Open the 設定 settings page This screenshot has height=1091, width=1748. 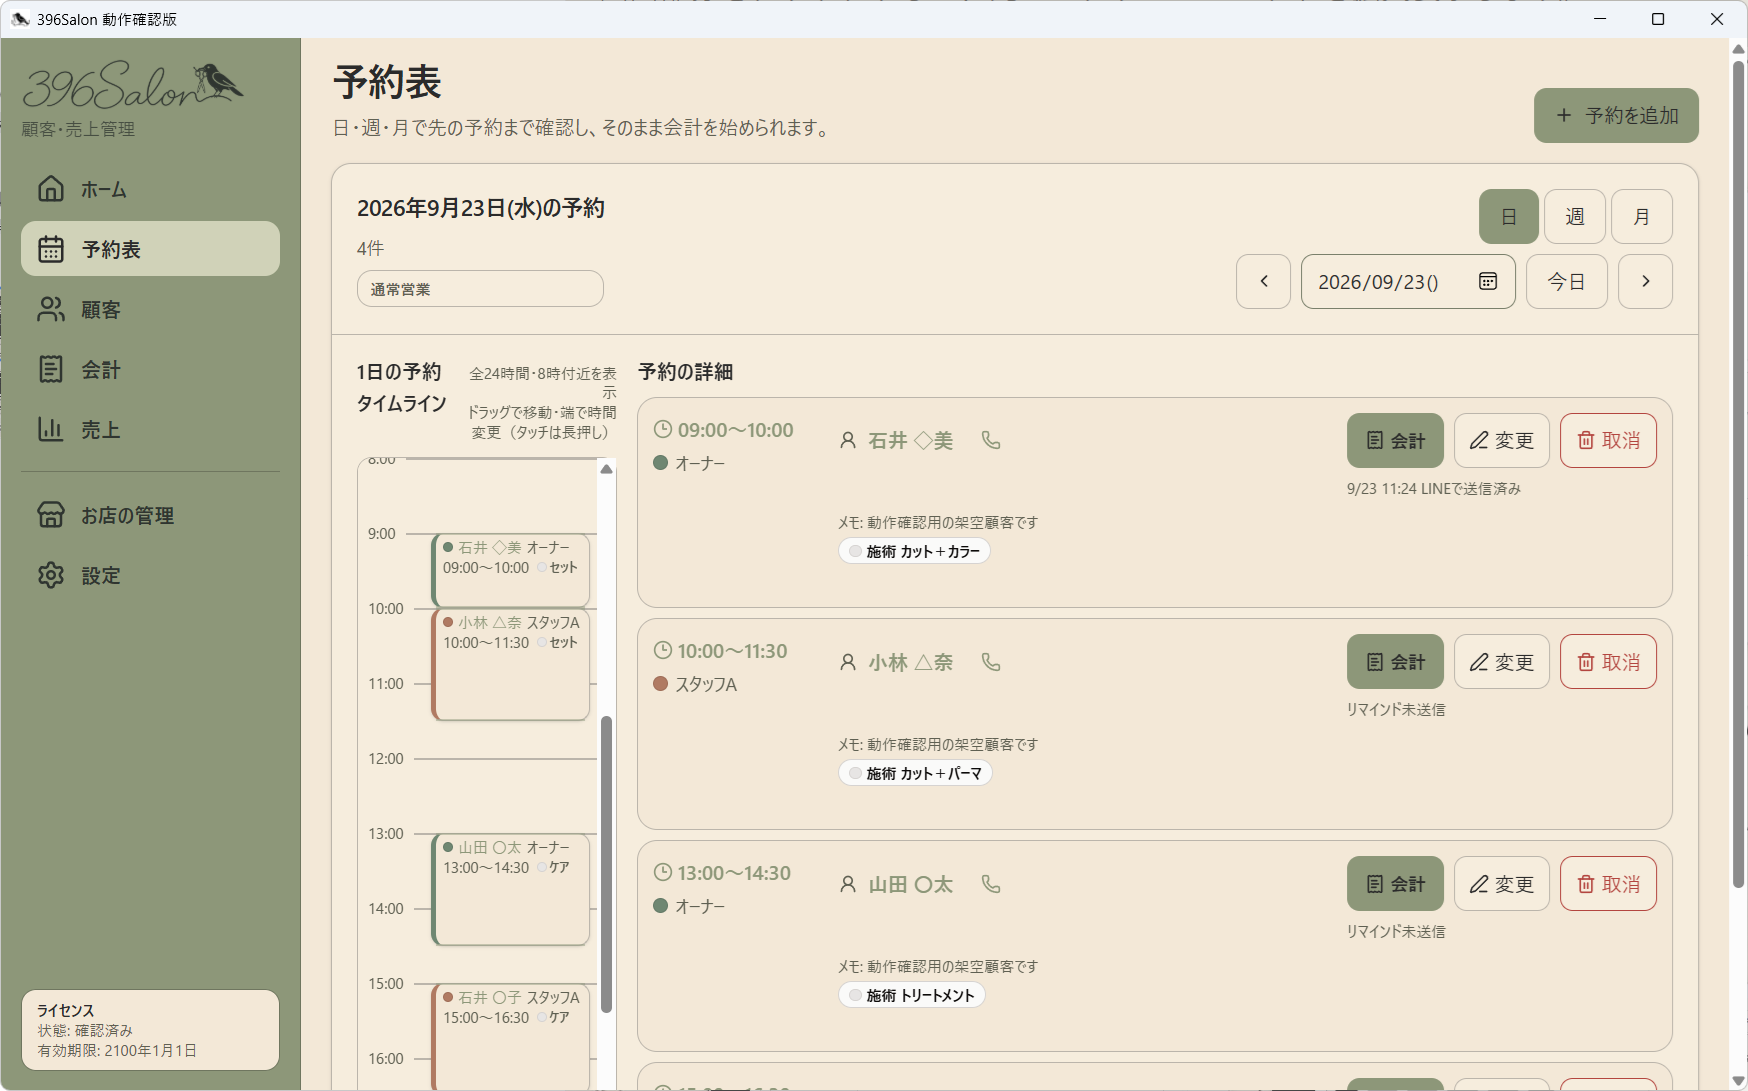[150, 575]
